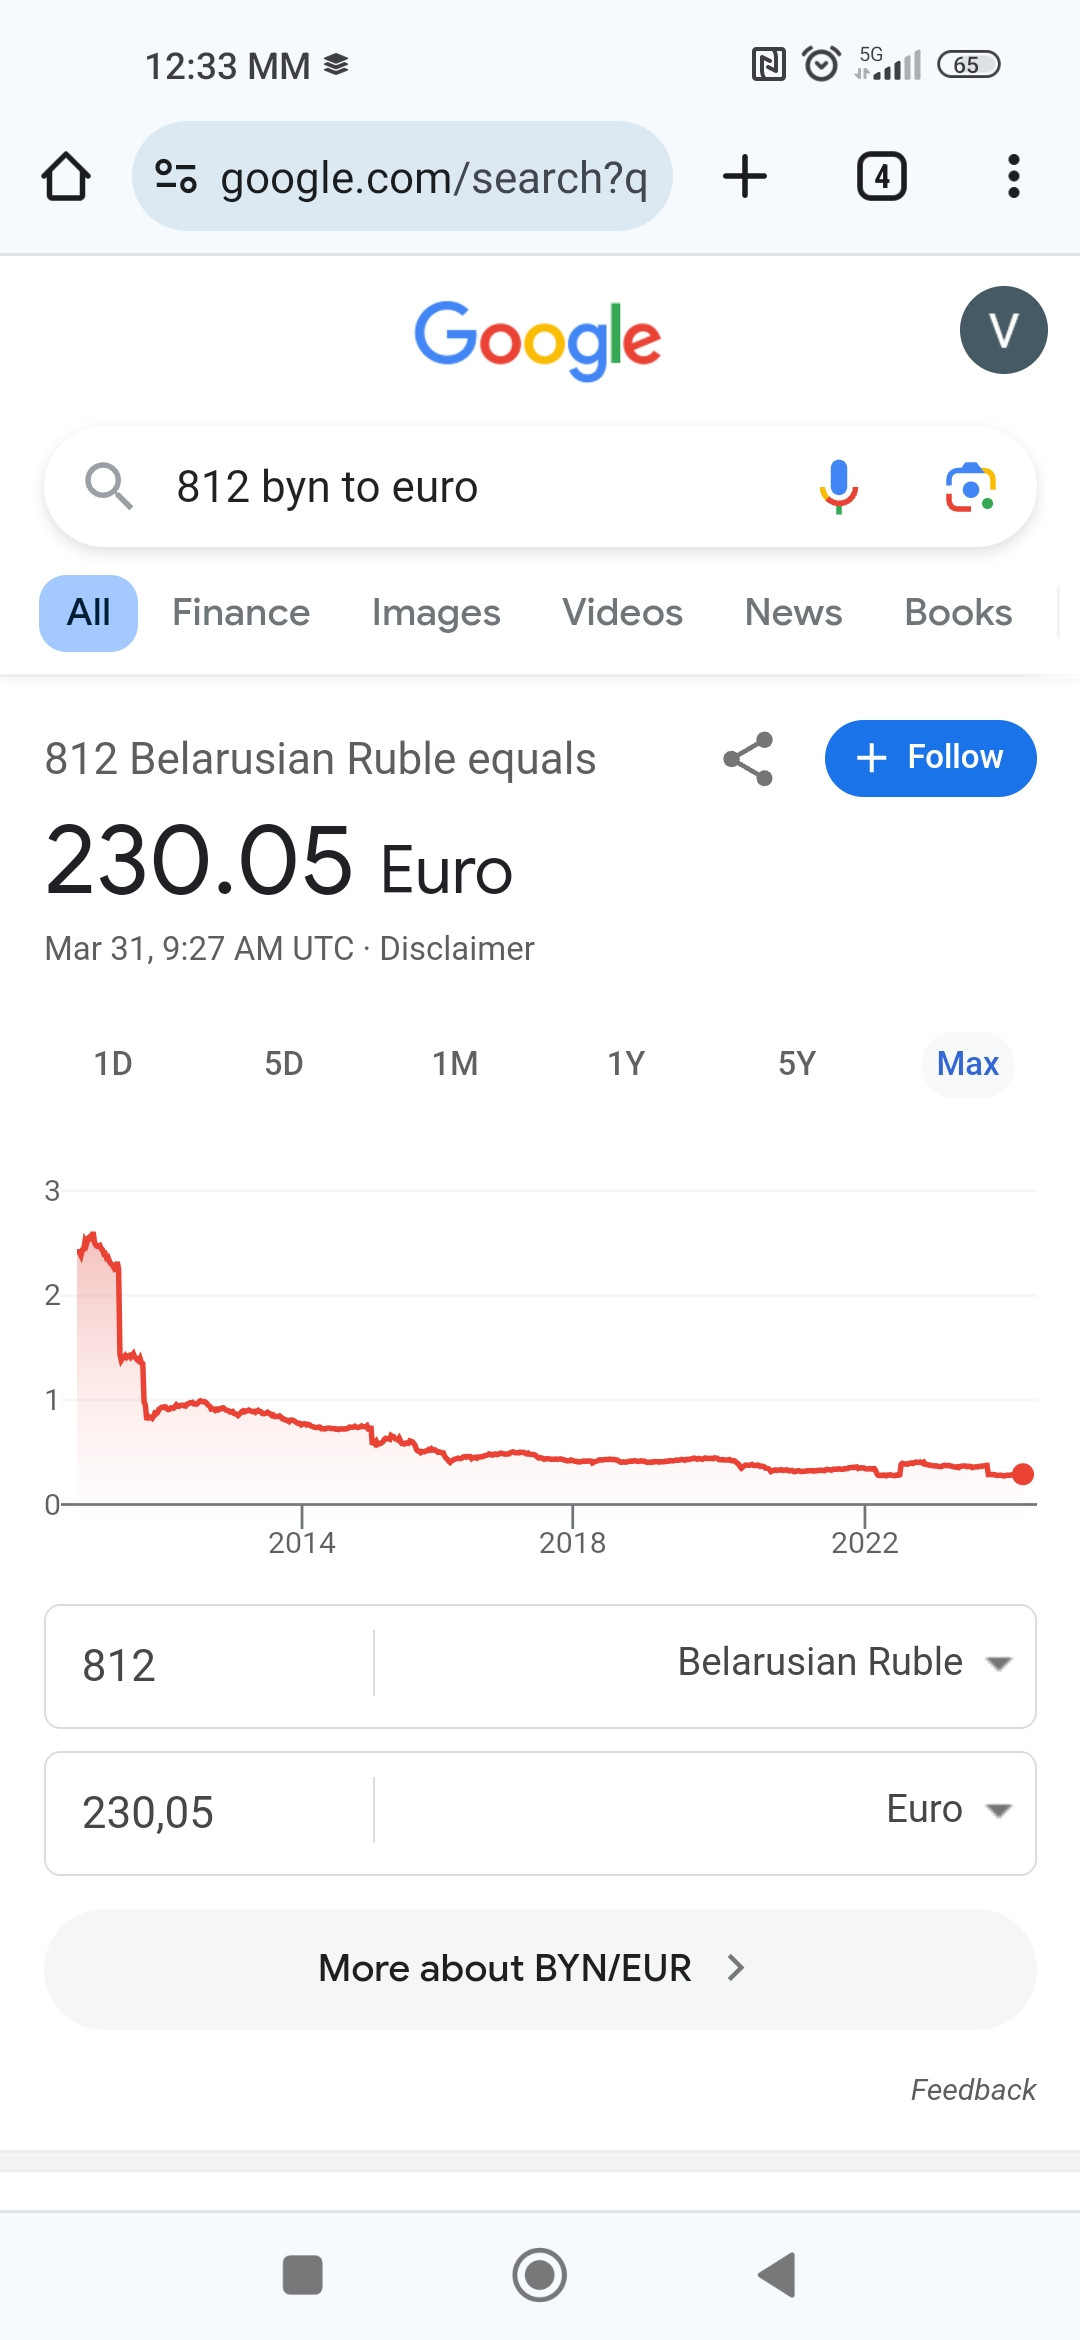Image resolution: width=1080 pixels, height=2340 pixels.
Task: Open a new tab with plus icon
Action: click(745, 177)
